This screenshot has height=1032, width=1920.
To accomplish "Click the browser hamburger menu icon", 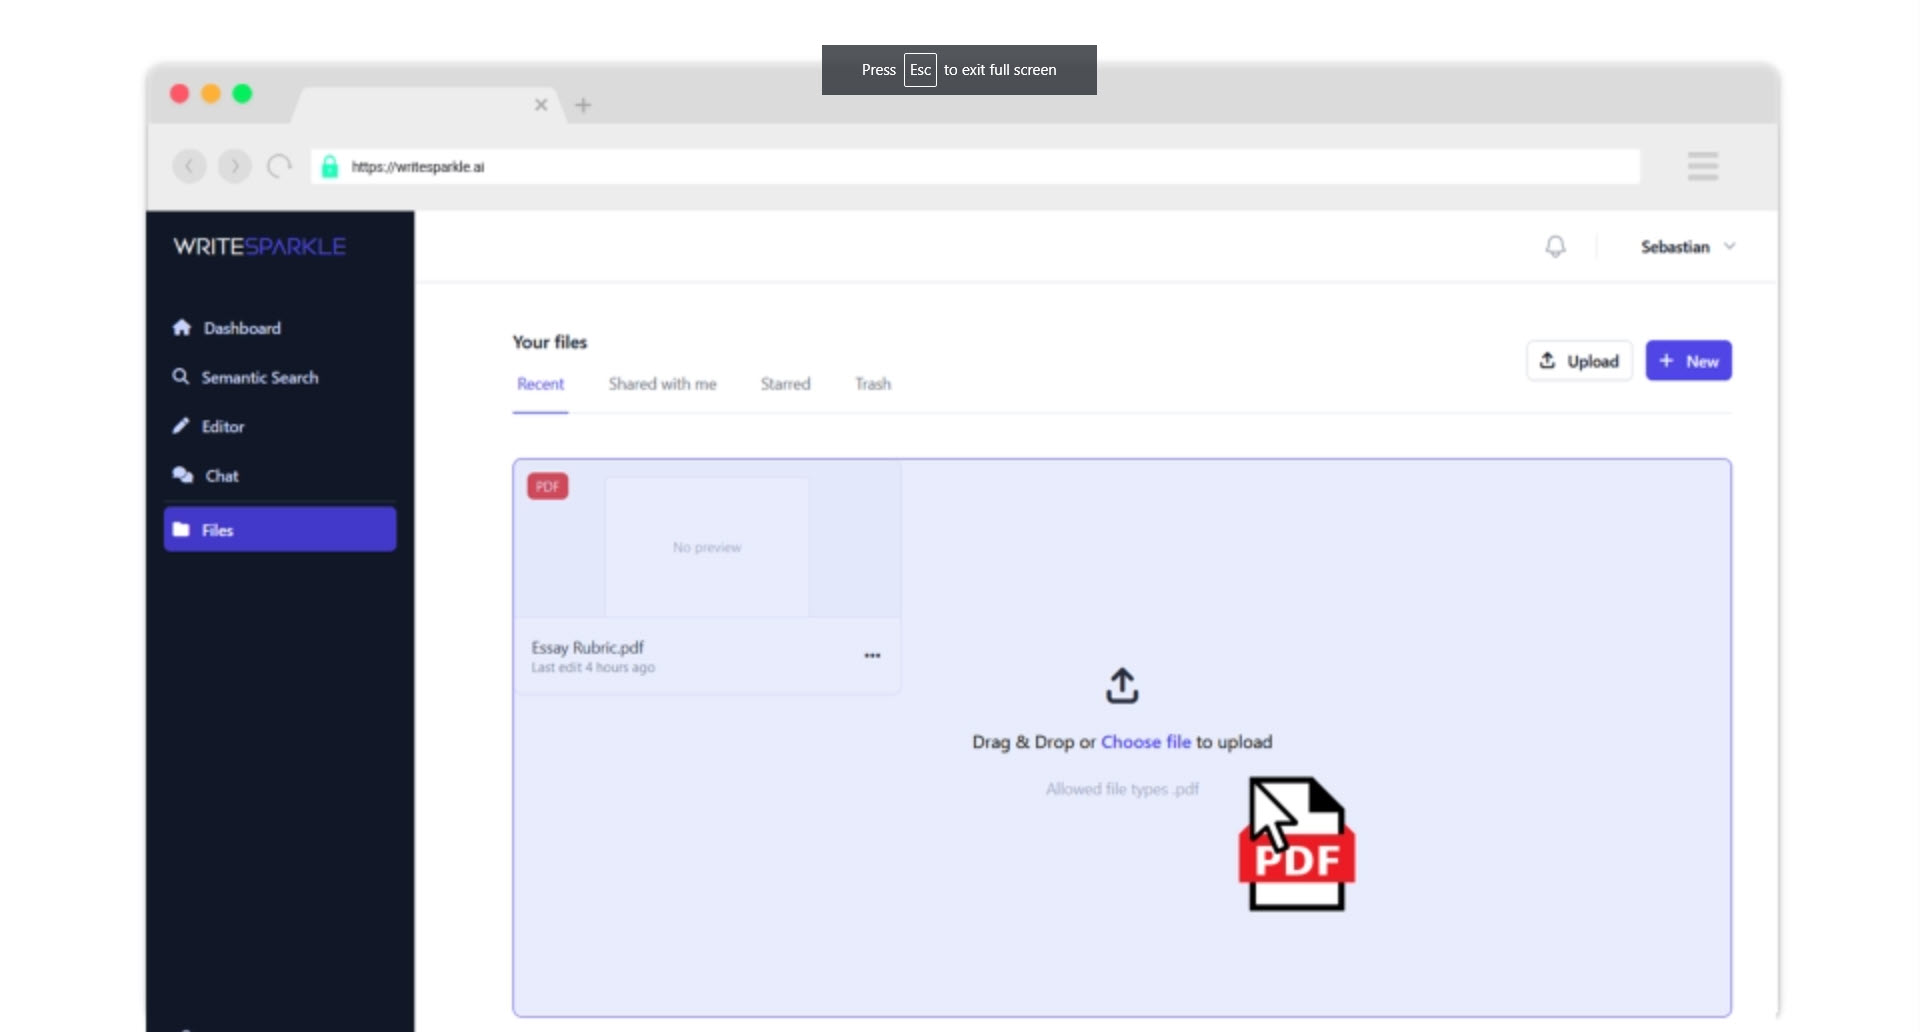I will (x=1702, y=166).
